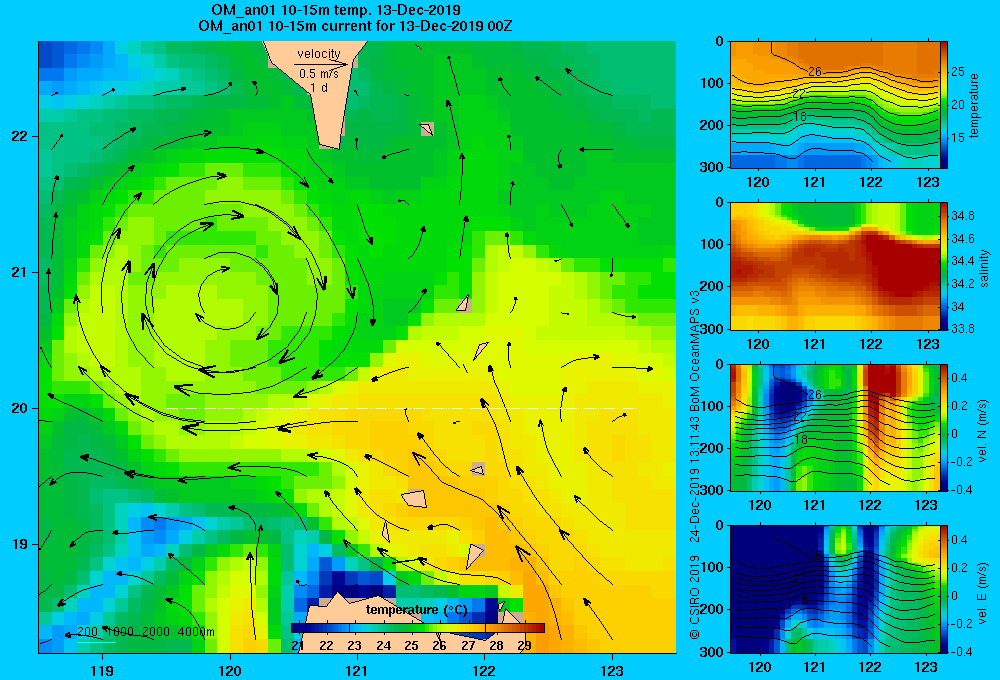Click longitude 123 under the vel. E panel
The height and width of the screenshot is (680, 1000).
(926, 667)
